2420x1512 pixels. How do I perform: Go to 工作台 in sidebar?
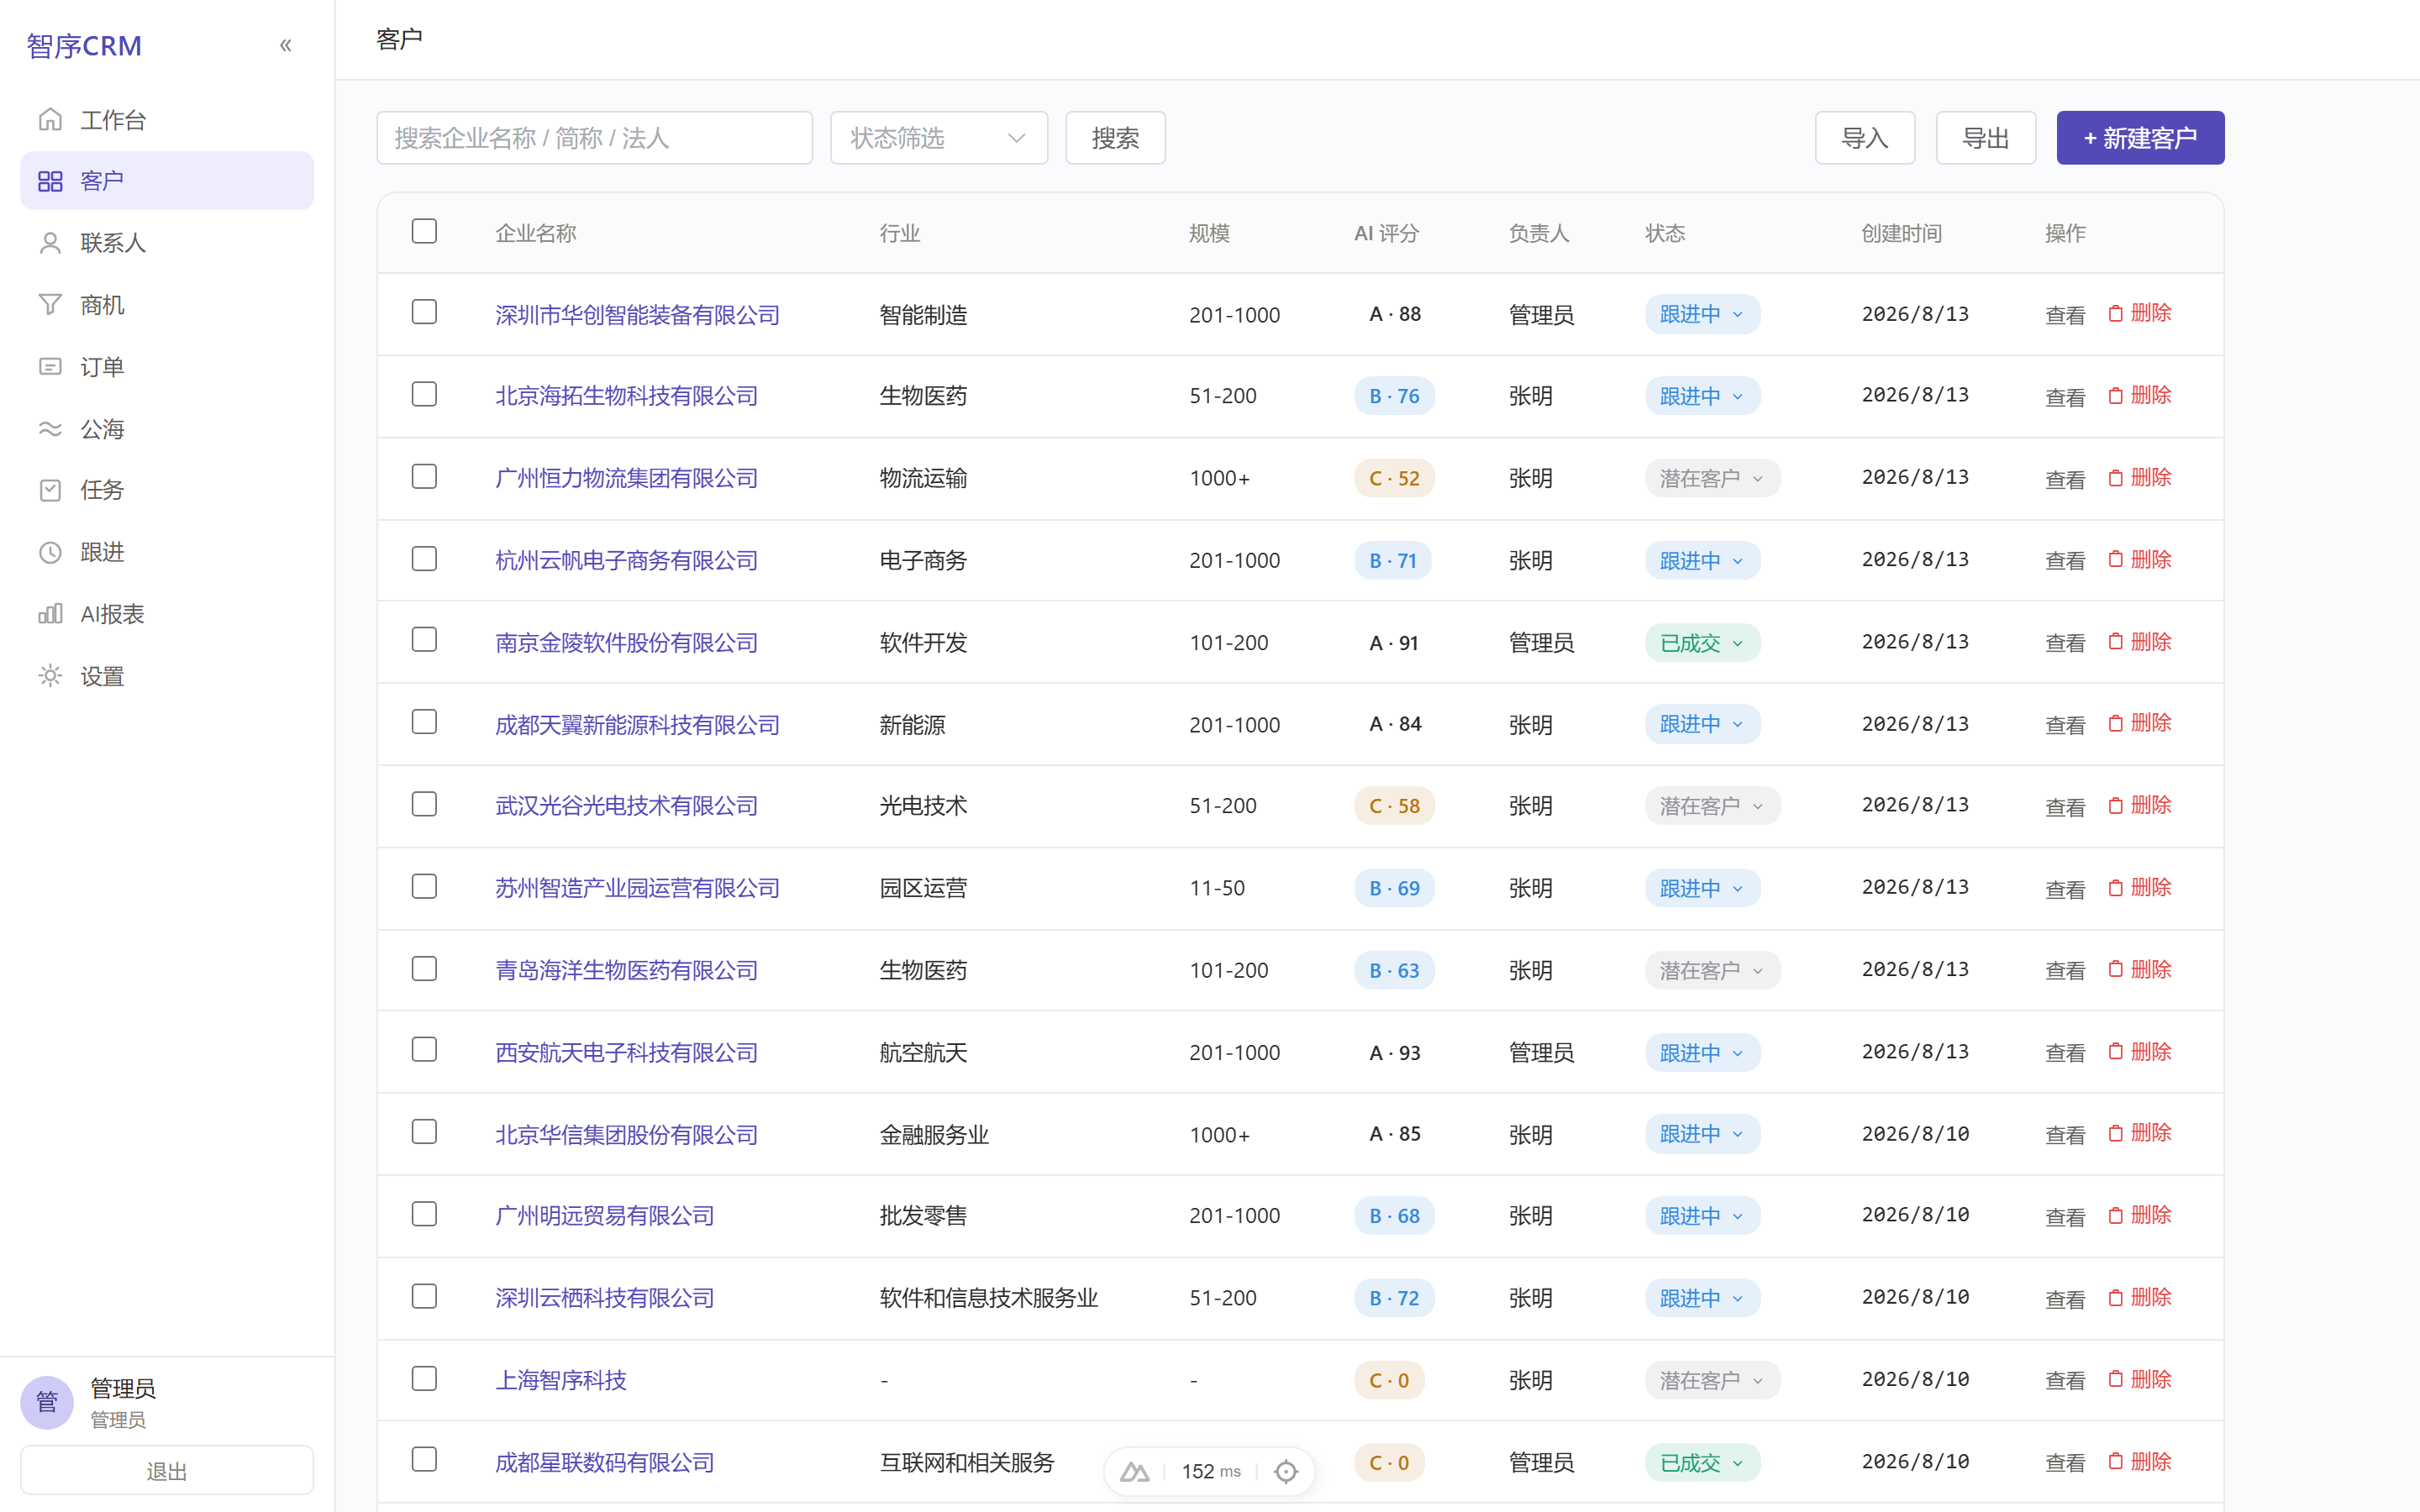point(167,120)
